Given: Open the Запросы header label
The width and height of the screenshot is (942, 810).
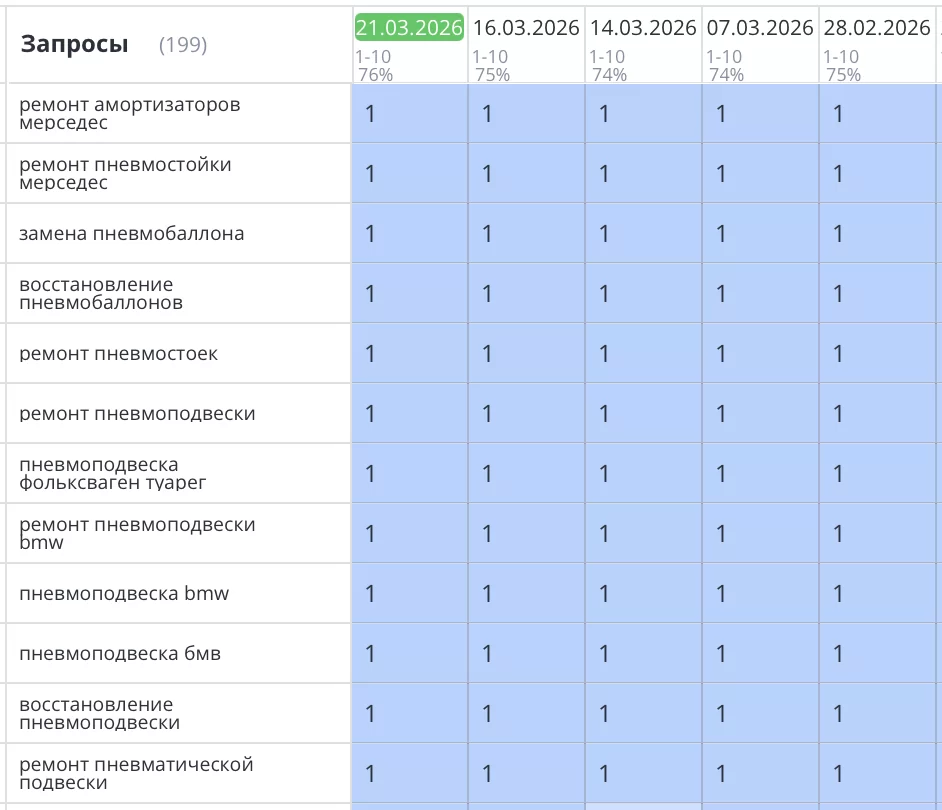Looking at the screenshot, I should click(x=72, y=44).
